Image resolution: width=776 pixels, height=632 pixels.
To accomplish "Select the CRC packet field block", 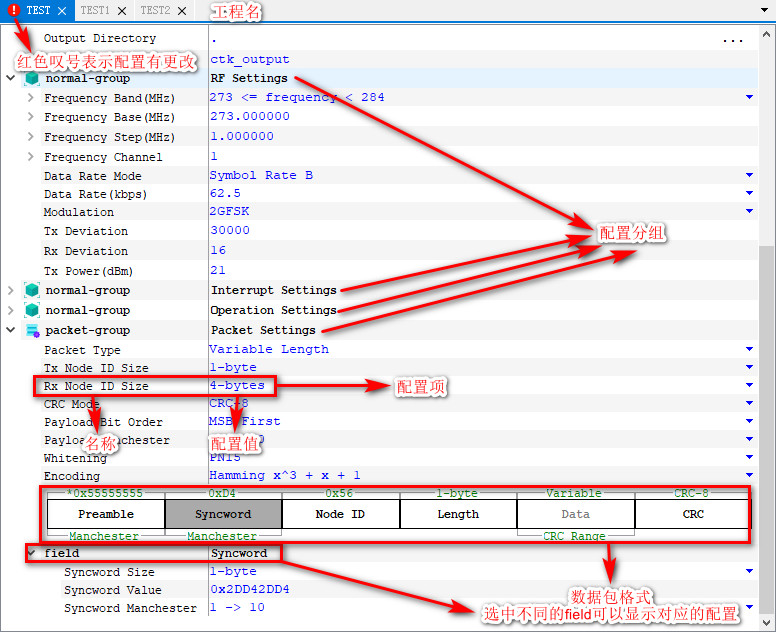I will point(692,514).
